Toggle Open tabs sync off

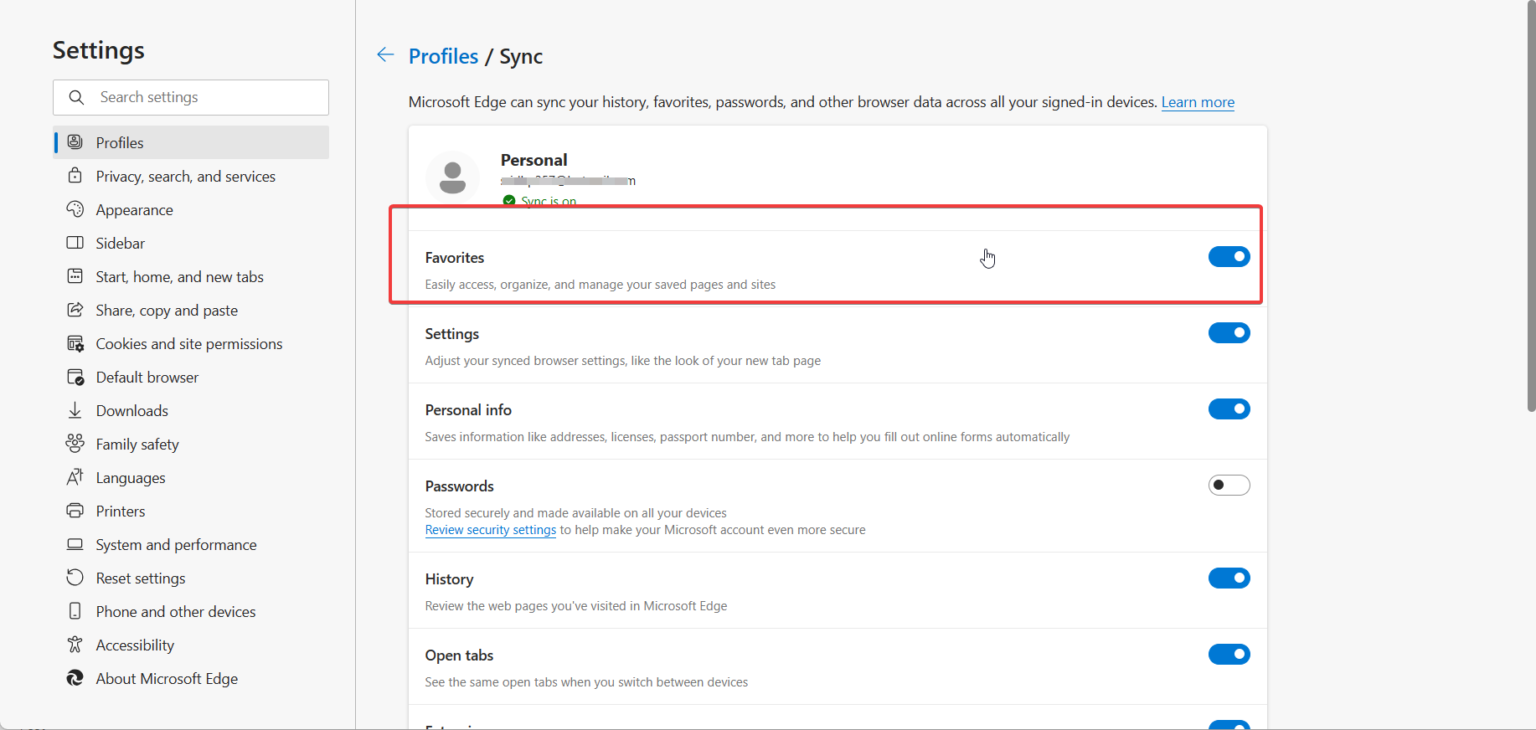[1229, 654]
